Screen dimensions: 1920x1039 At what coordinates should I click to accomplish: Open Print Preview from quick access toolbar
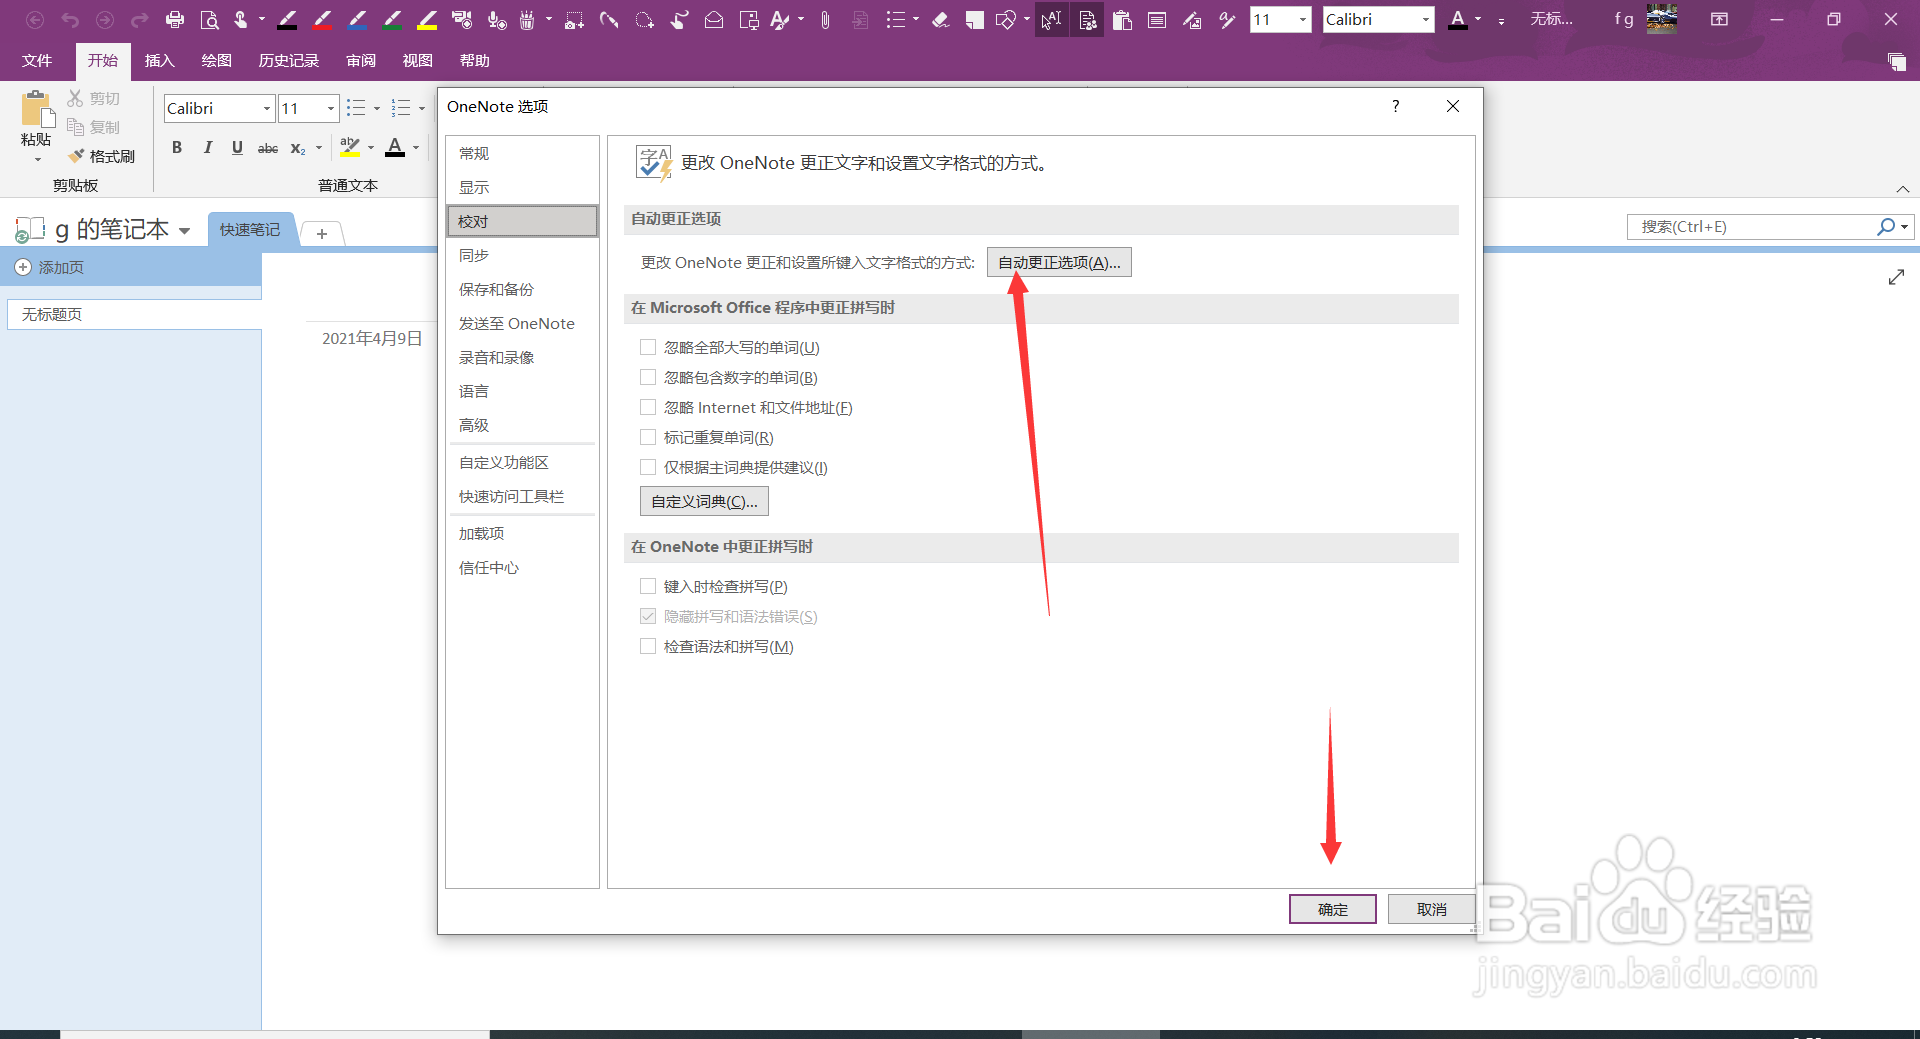tap(209, 19)
